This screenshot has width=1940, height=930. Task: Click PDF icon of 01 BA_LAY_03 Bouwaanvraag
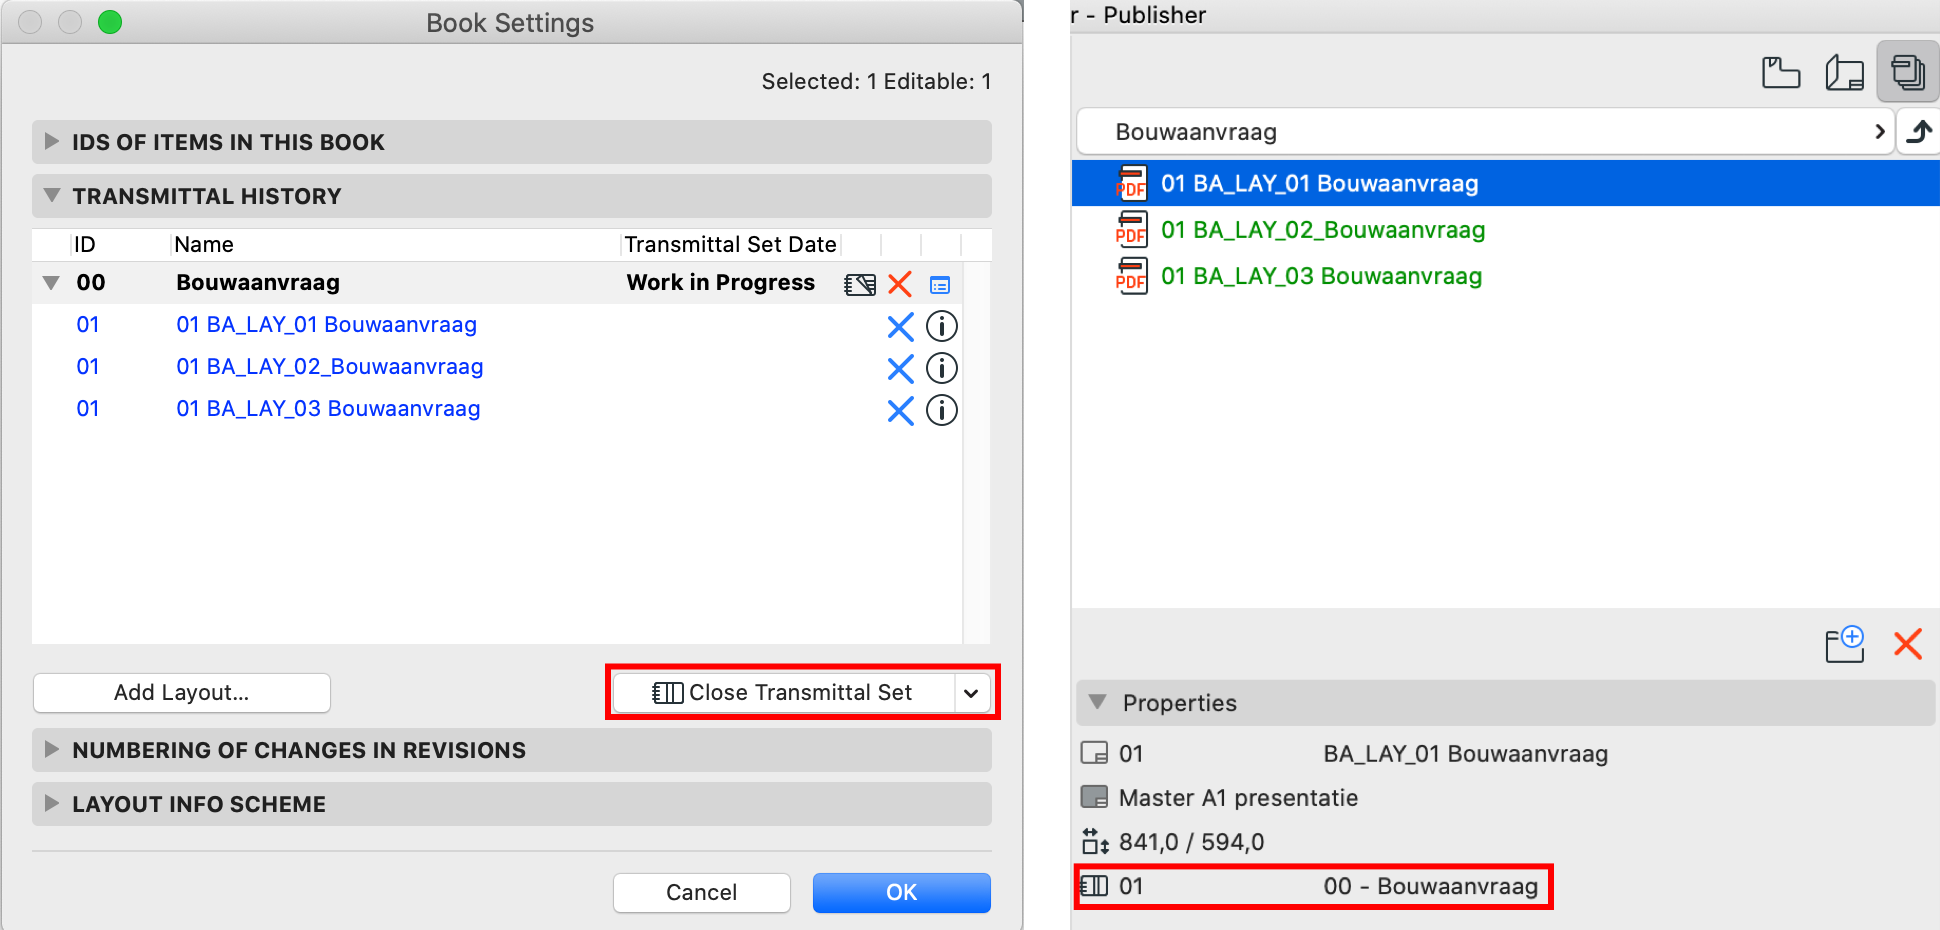(1131, 275)
